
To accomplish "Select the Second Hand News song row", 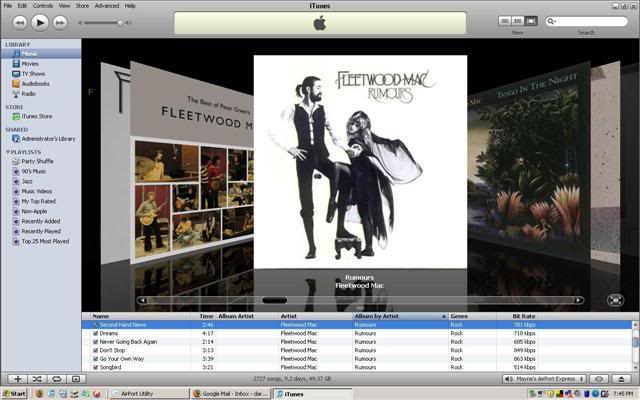I will (357, 325).
